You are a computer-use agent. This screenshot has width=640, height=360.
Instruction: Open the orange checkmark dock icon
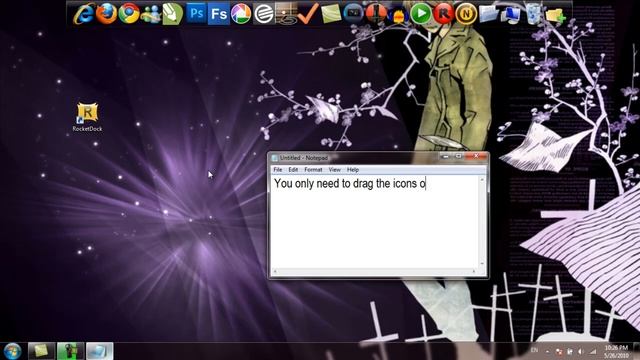pyautogui.click(x=308, y=13)
